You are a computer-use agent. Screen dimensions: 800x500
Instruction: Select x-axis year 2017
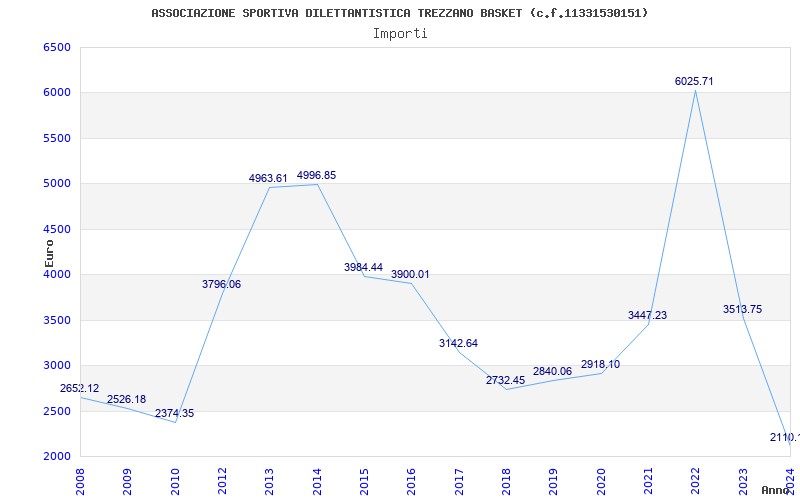459,482
